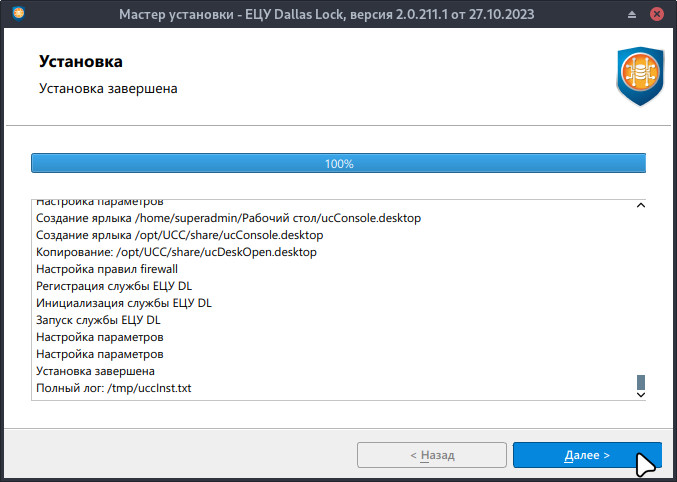Click the log scrollbar down arrow
This screenshot has width=677, height=482.
pyautogui.click(x=640, y=395)
